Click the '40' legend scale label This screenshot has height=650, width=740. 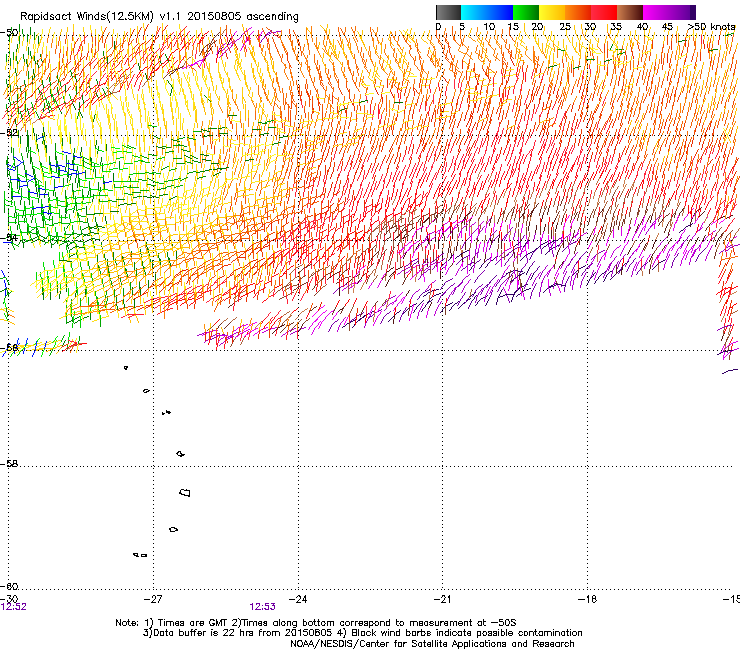(642, 26)
